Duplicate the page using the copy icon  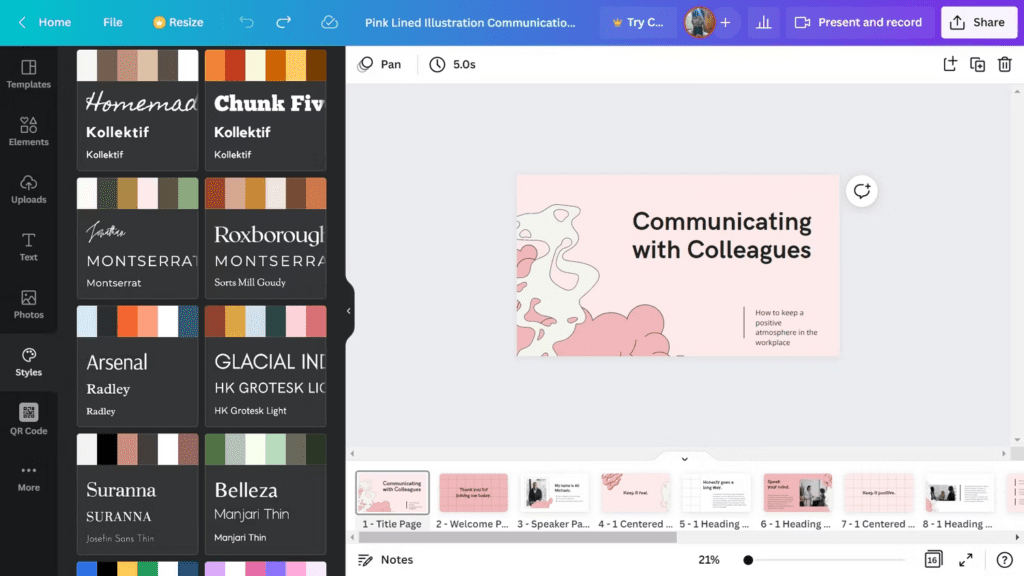(x=978, y=64)
